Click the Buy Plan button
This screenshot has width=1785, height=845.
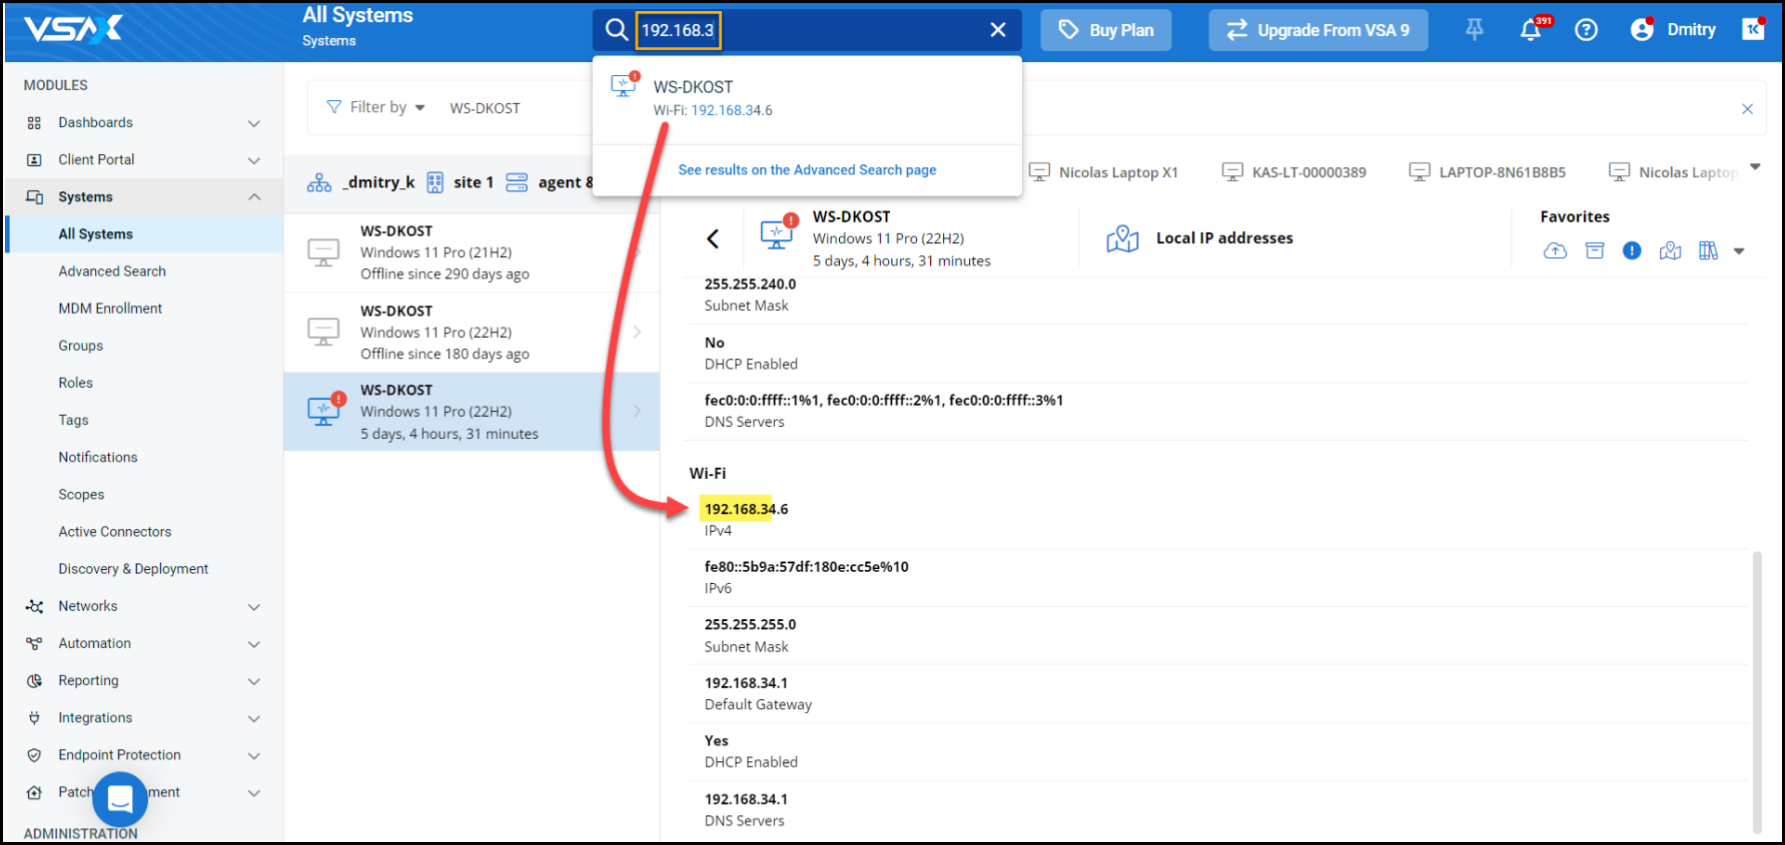1106,30
